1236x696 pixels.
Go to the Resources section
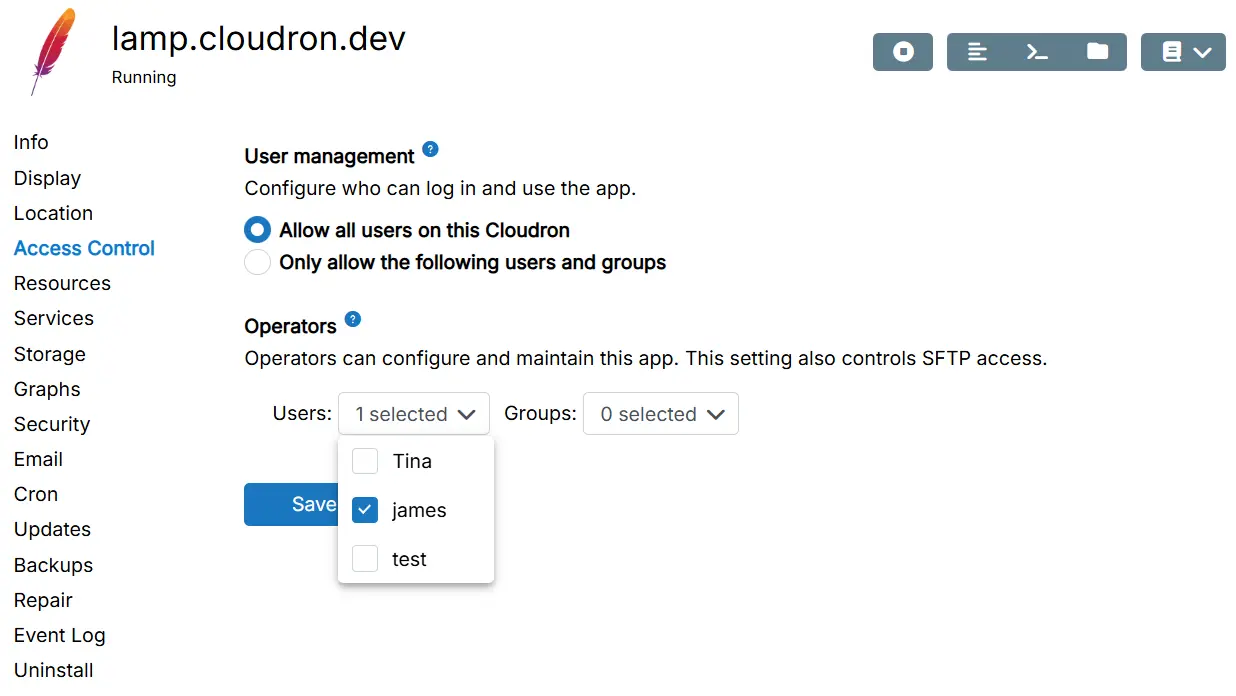tap(62, 283)
